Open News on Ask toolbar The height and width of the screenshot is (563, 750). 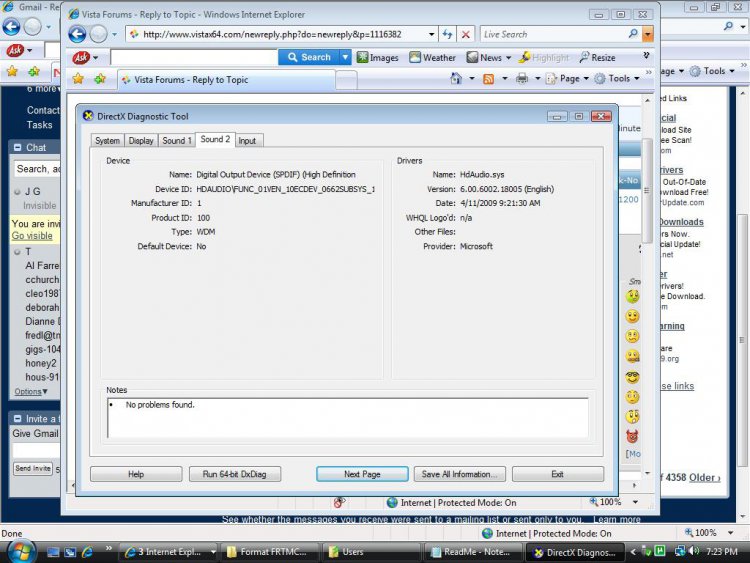(485, 57)
